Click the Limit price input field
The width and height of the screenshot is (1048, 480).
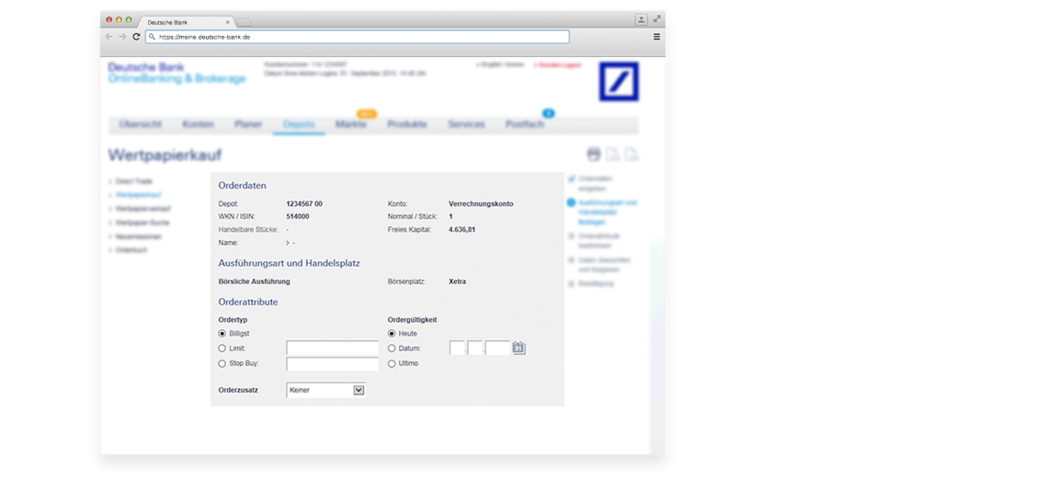[x=332, y=348]
